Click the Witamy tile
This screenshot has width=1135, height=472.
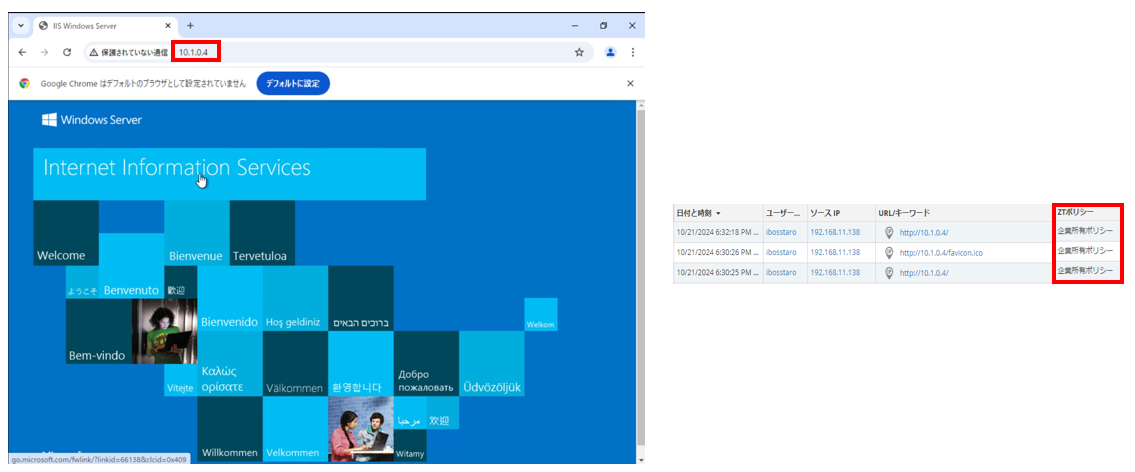[x=410, y=446]
